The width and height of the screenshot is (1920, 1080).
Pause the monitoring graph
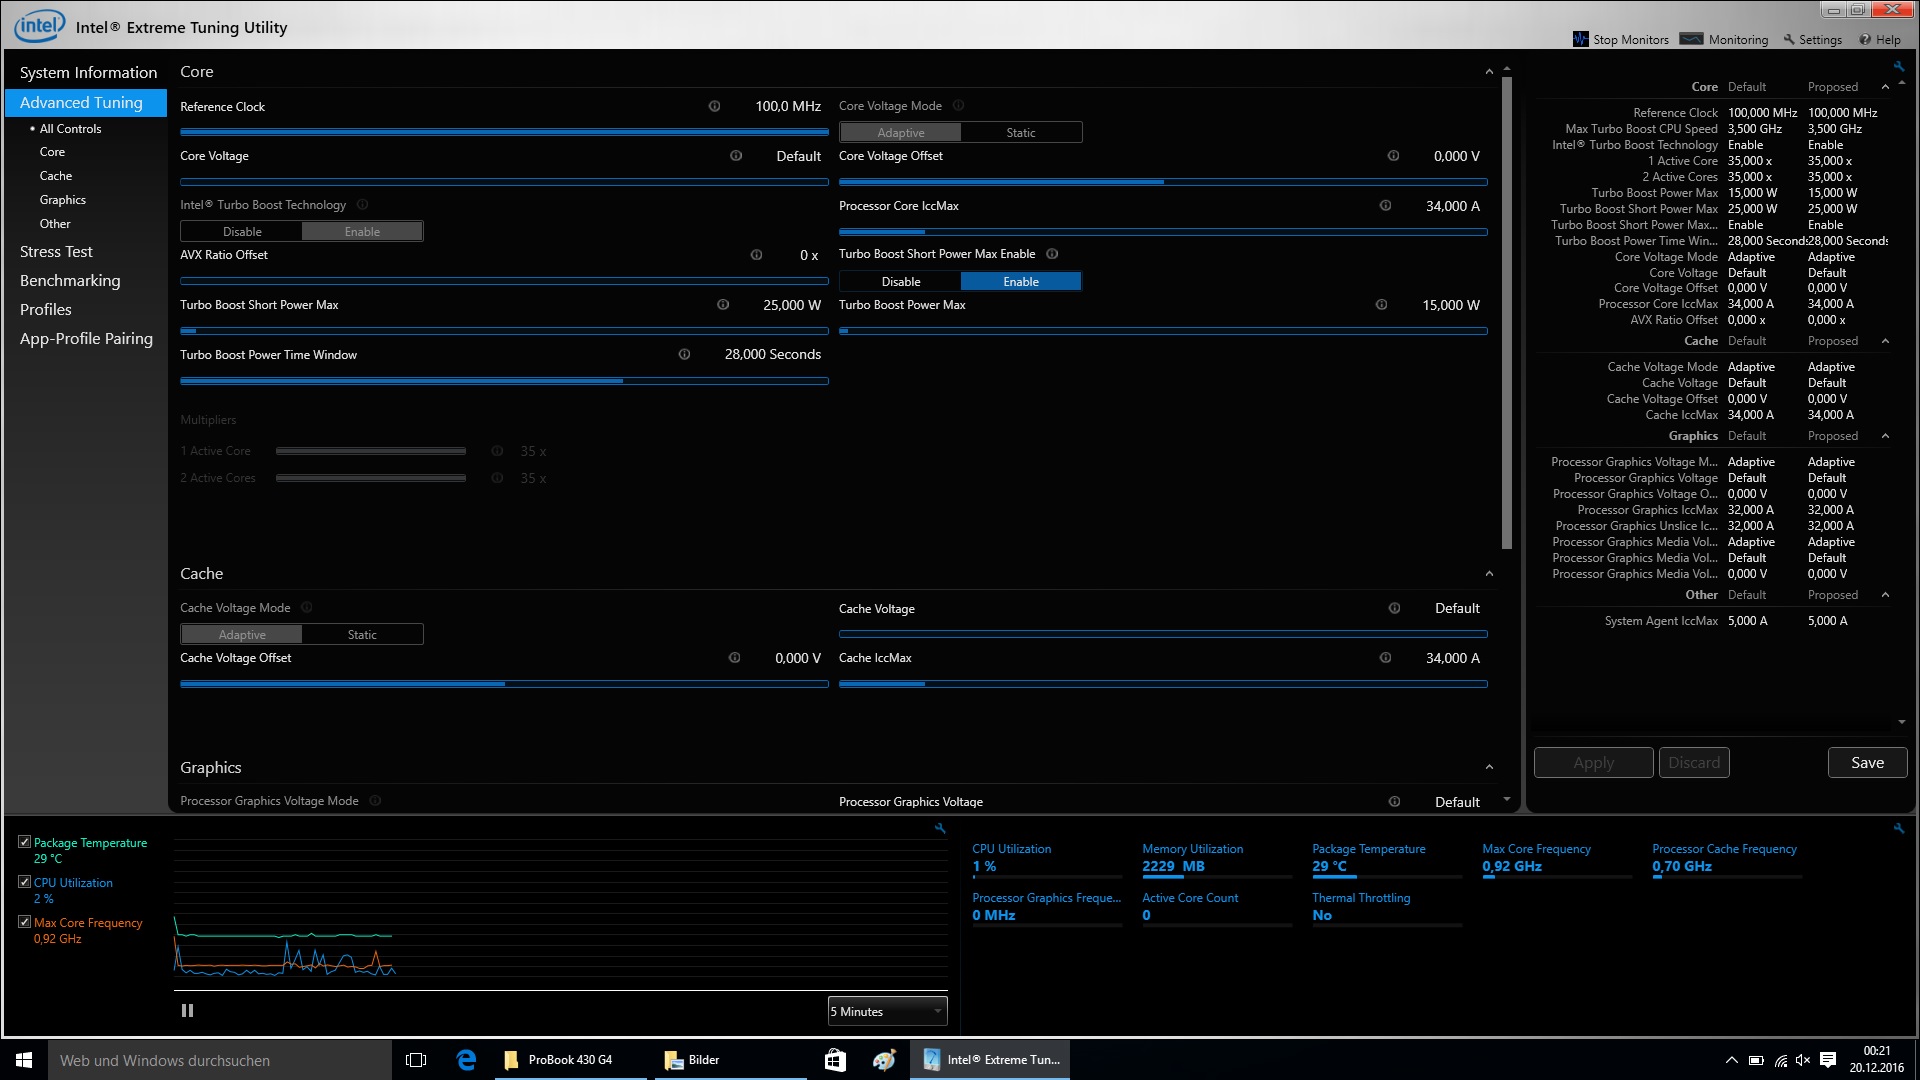(x=187, y=1011)
